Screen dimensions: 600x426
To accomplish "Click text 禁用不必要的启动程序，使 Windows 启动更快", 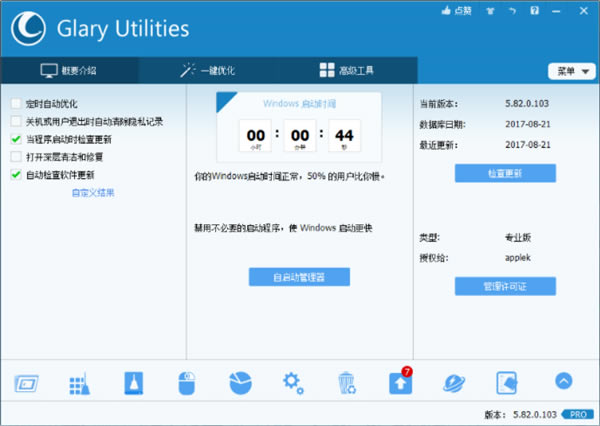I will tap(283, 228).
